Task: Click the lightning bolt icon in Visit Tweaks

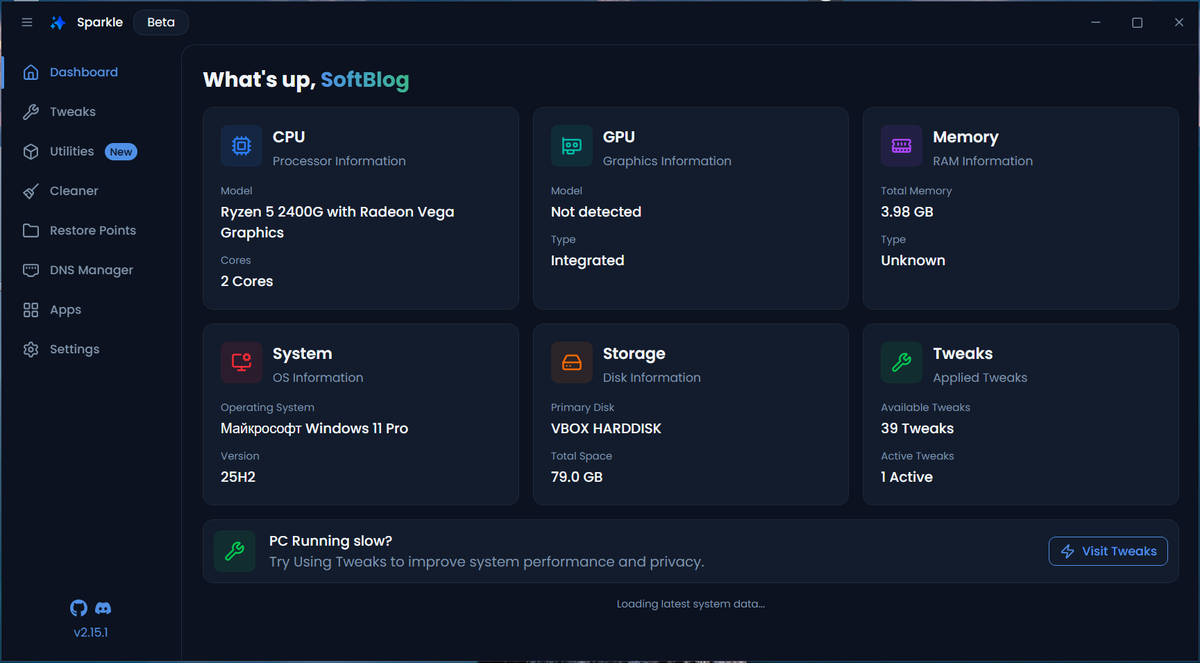Action: 1068,551
